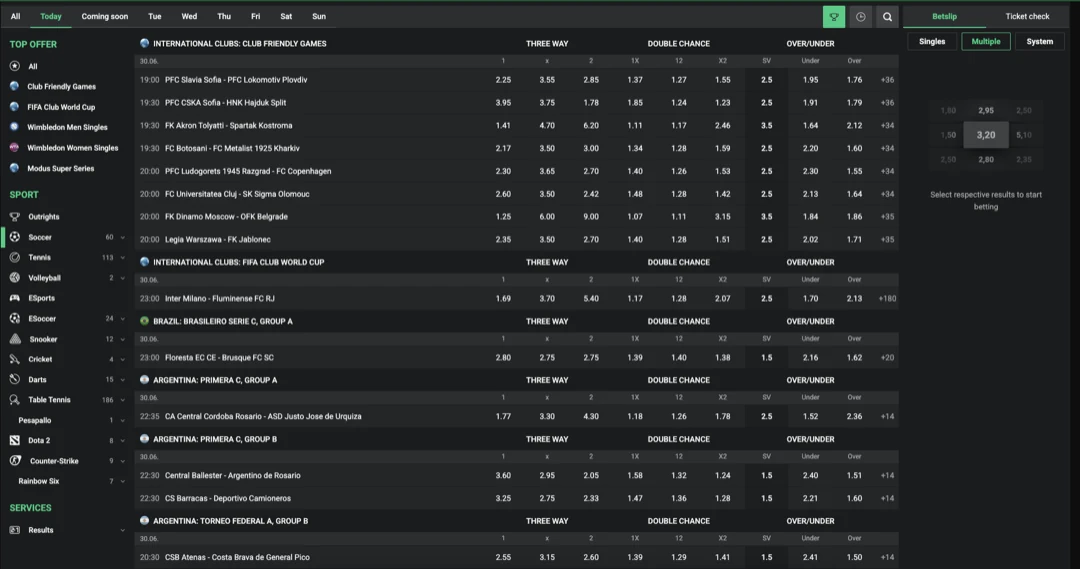Open the search magnifier icon
This screenshot has height=569, width=1080.
887,17
